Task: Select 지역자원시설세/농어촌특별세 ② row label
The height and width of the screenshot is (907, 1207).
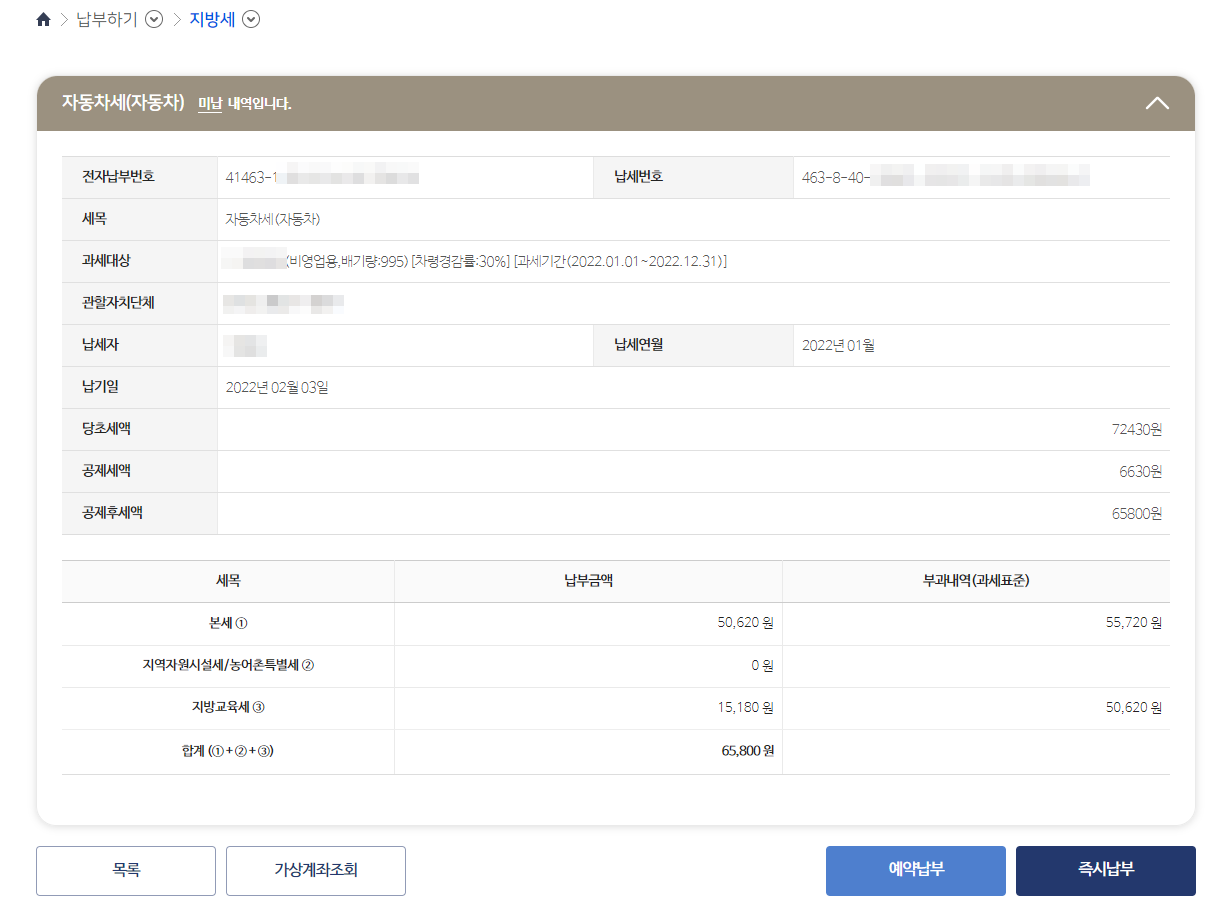Action: (x=228, y=666)
